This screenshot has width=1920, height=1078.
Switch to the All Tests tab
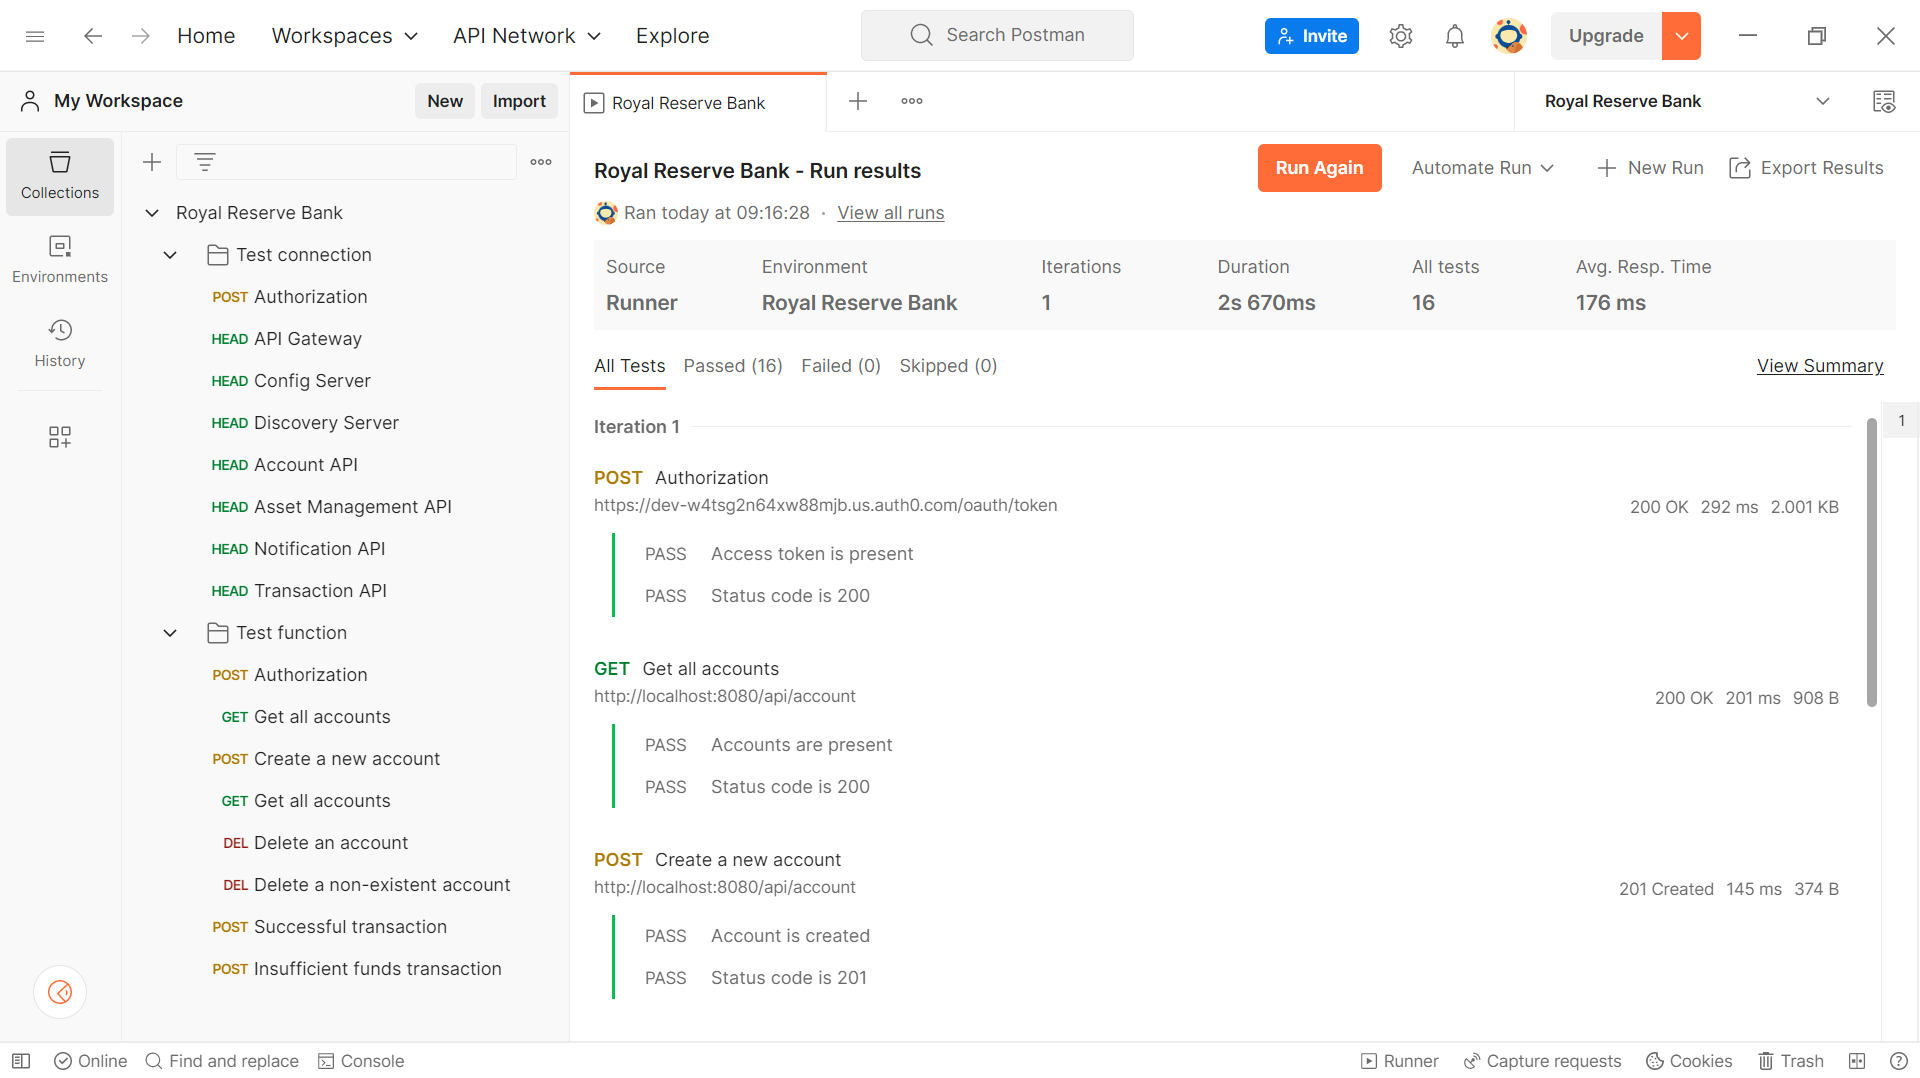[630, 366]
